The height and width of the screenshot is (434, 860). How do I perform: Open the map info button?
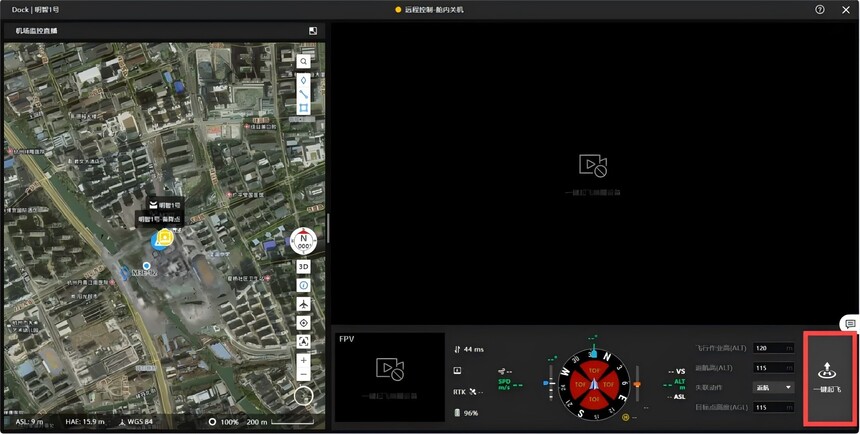[x=303, y=285]
